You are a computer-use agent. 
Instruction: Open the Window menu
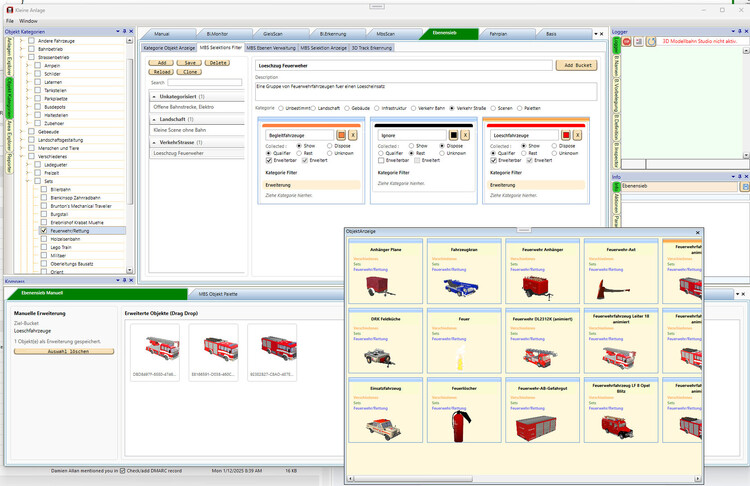28,20
